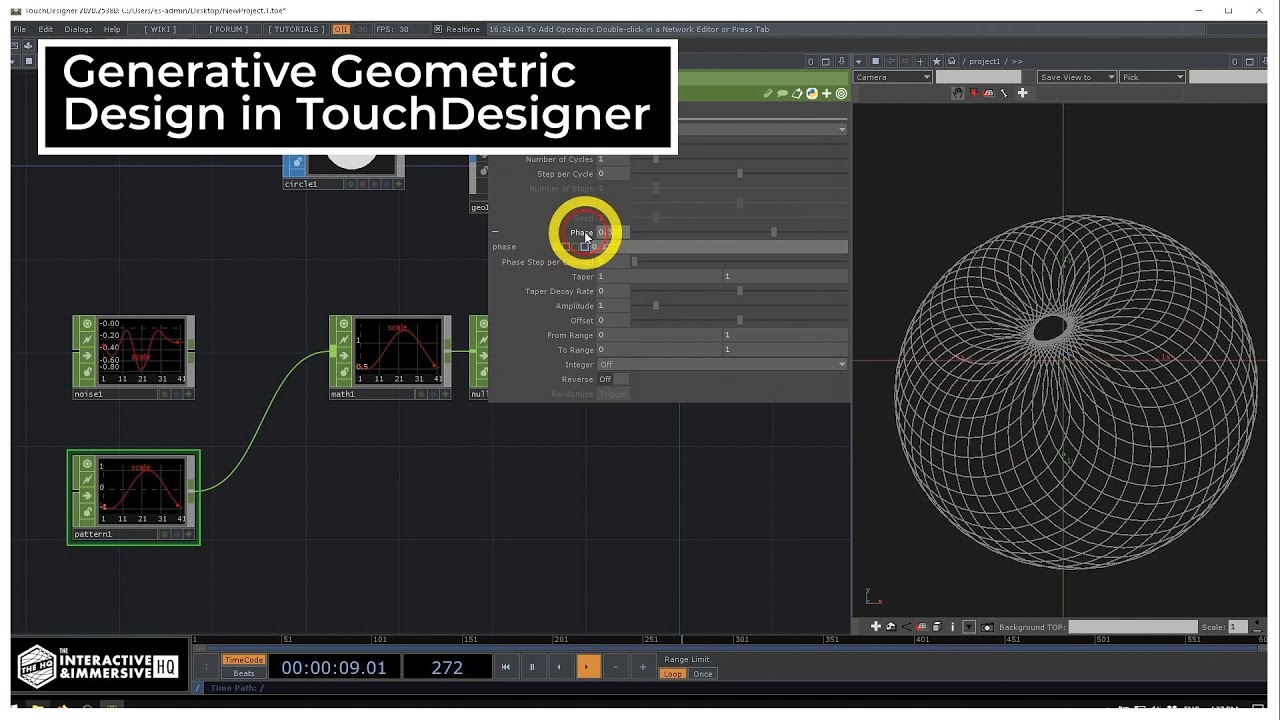Toggle the bypass flag on pattern1

(87, 480)
